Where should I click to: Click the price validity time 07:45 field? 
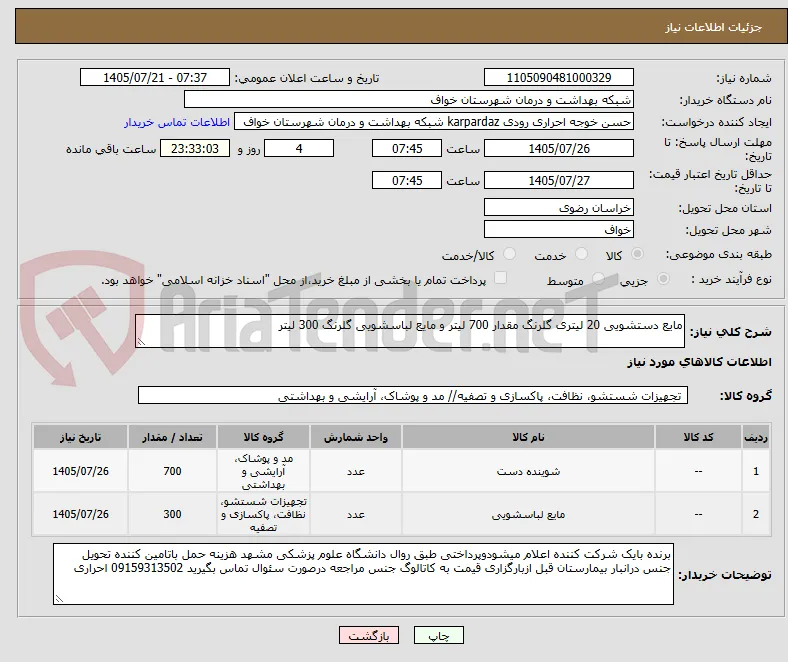tap(407, 180)
